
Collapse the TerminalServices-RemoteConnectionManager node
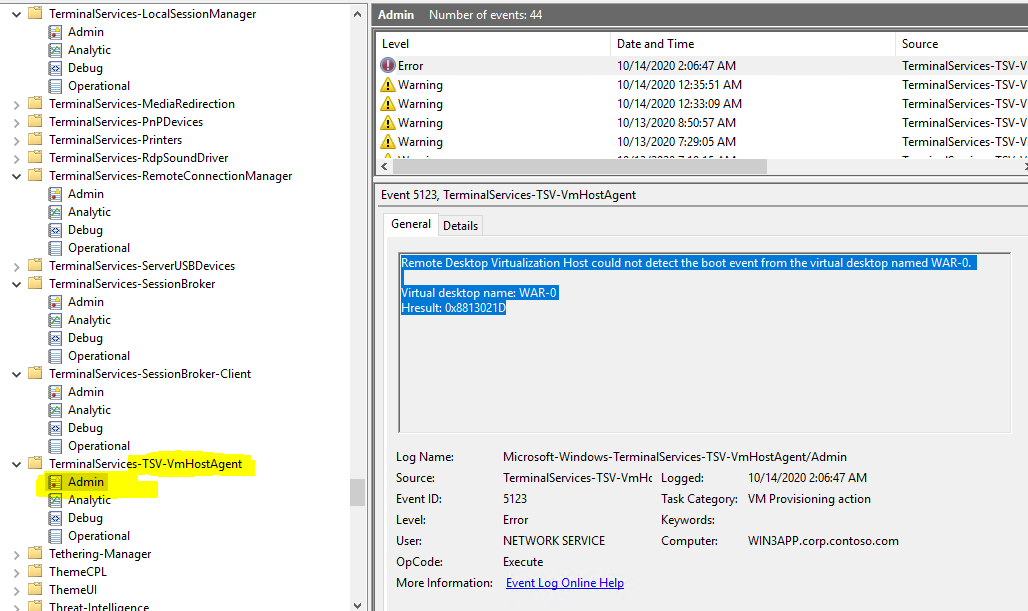pos(16,176)
